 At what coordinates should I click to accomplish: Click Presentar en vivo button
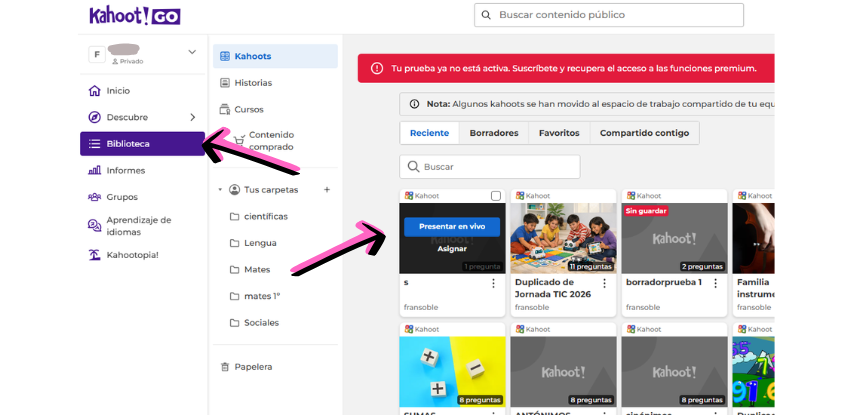click(x=452, y=226)
